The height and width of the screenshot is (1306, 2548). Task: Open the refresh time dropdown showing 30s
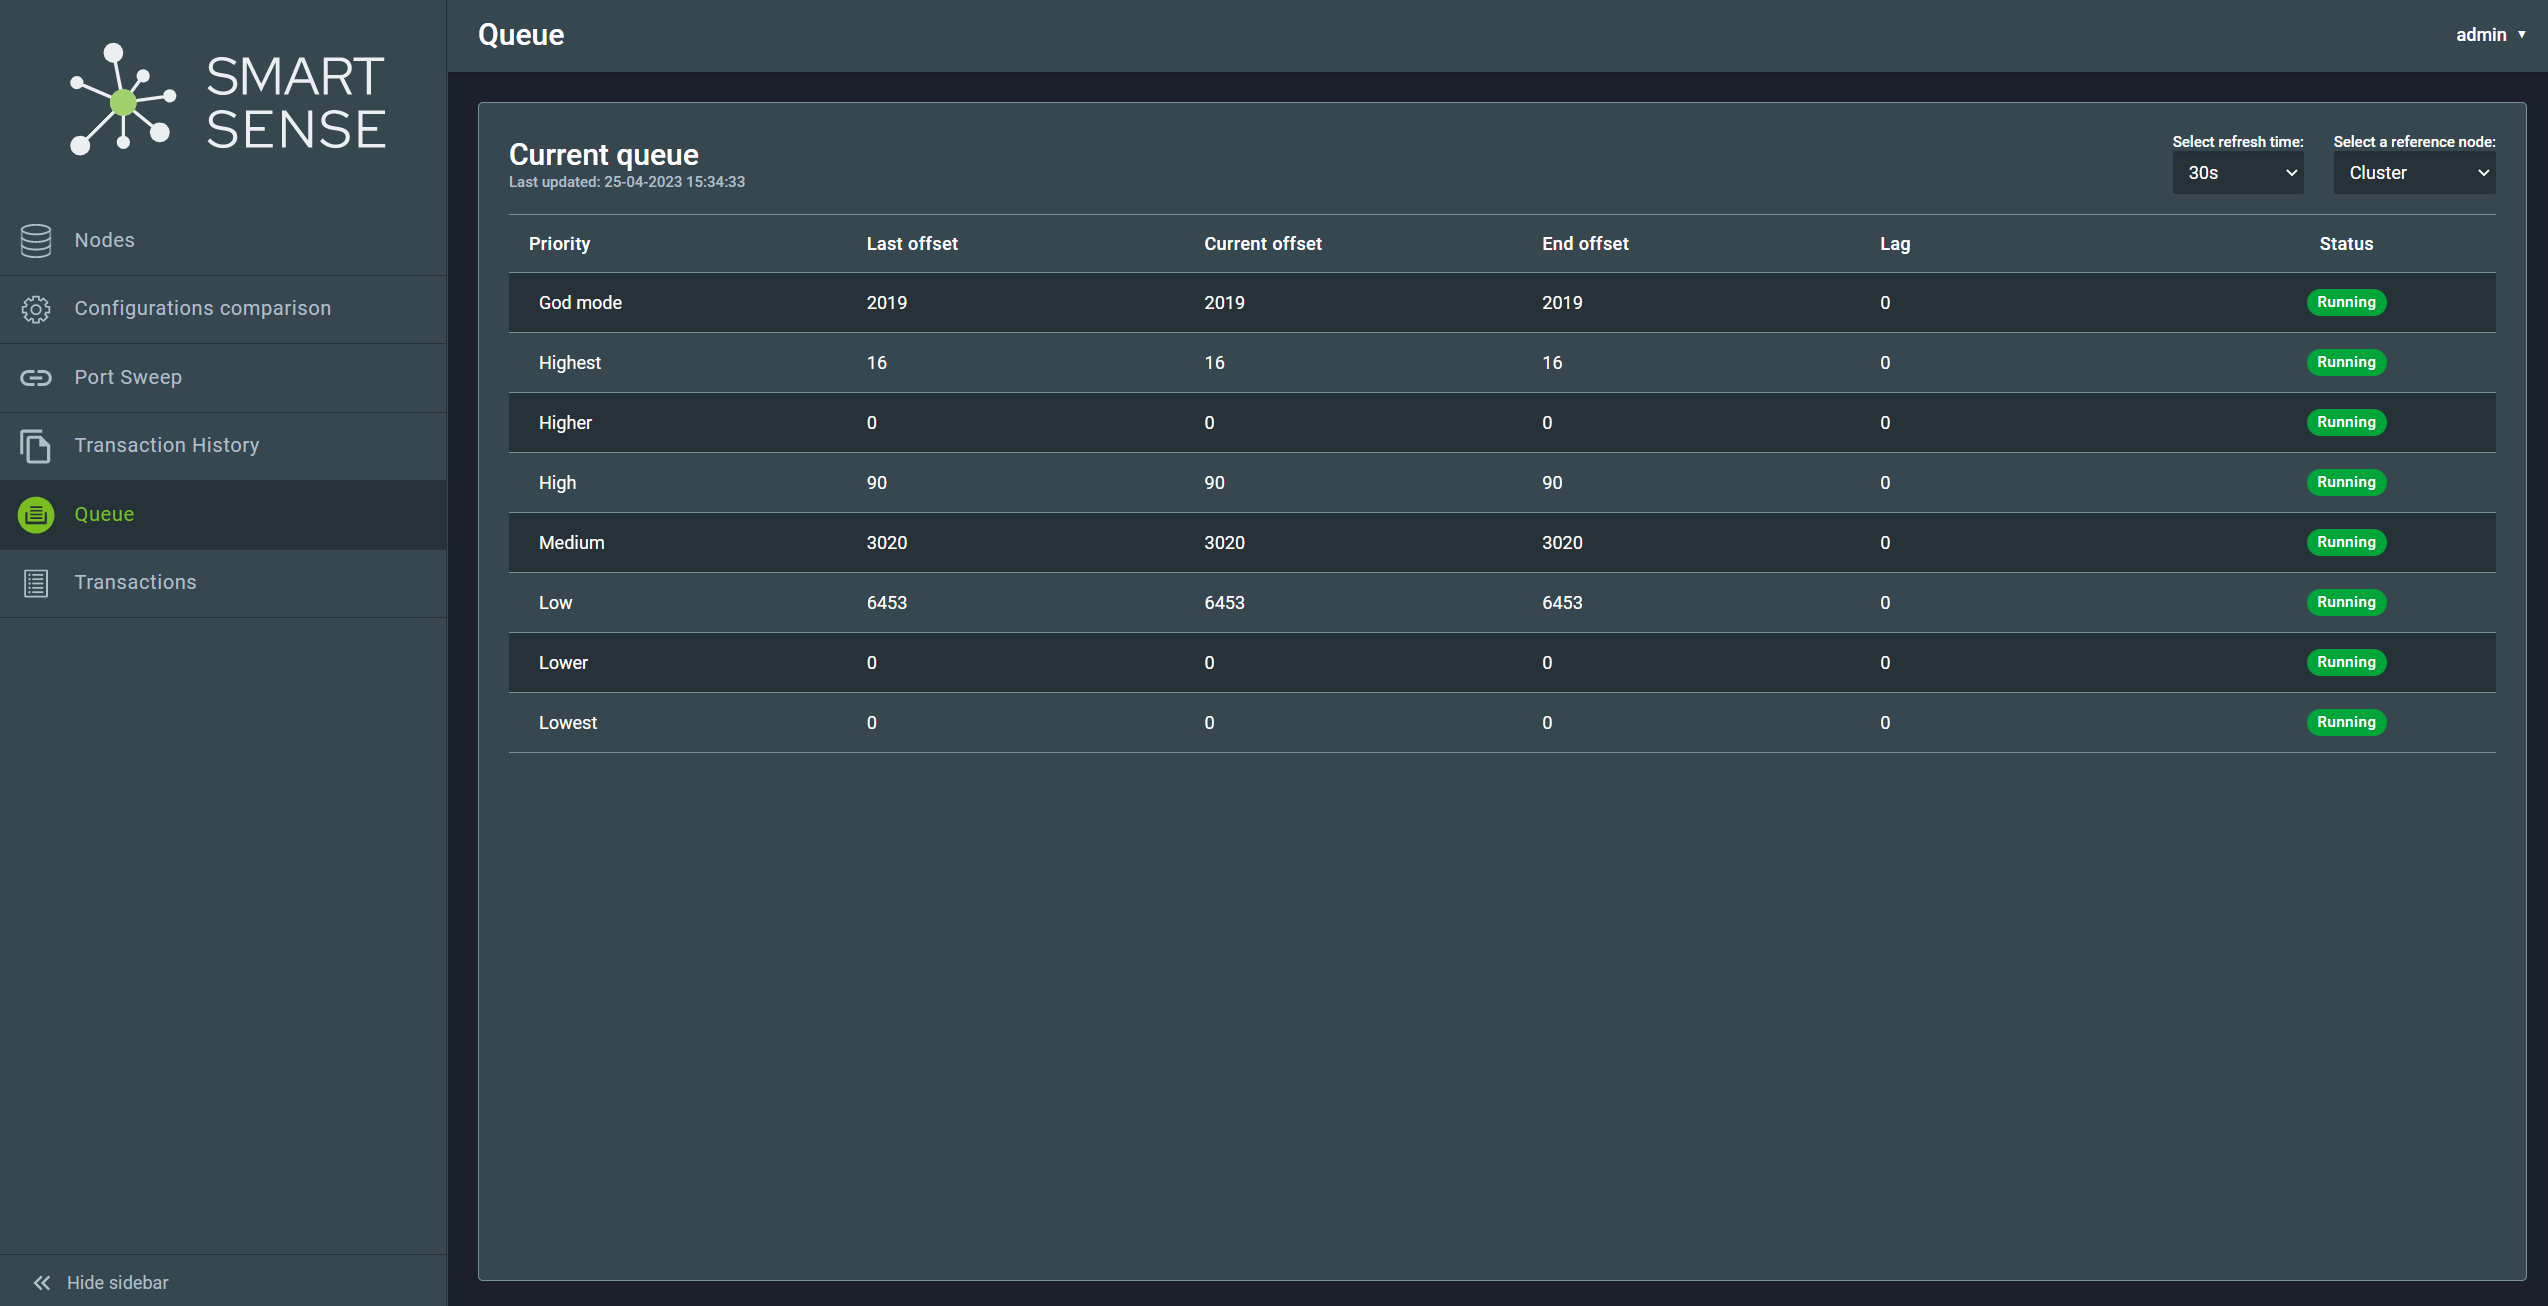[x=2238, y=173]
